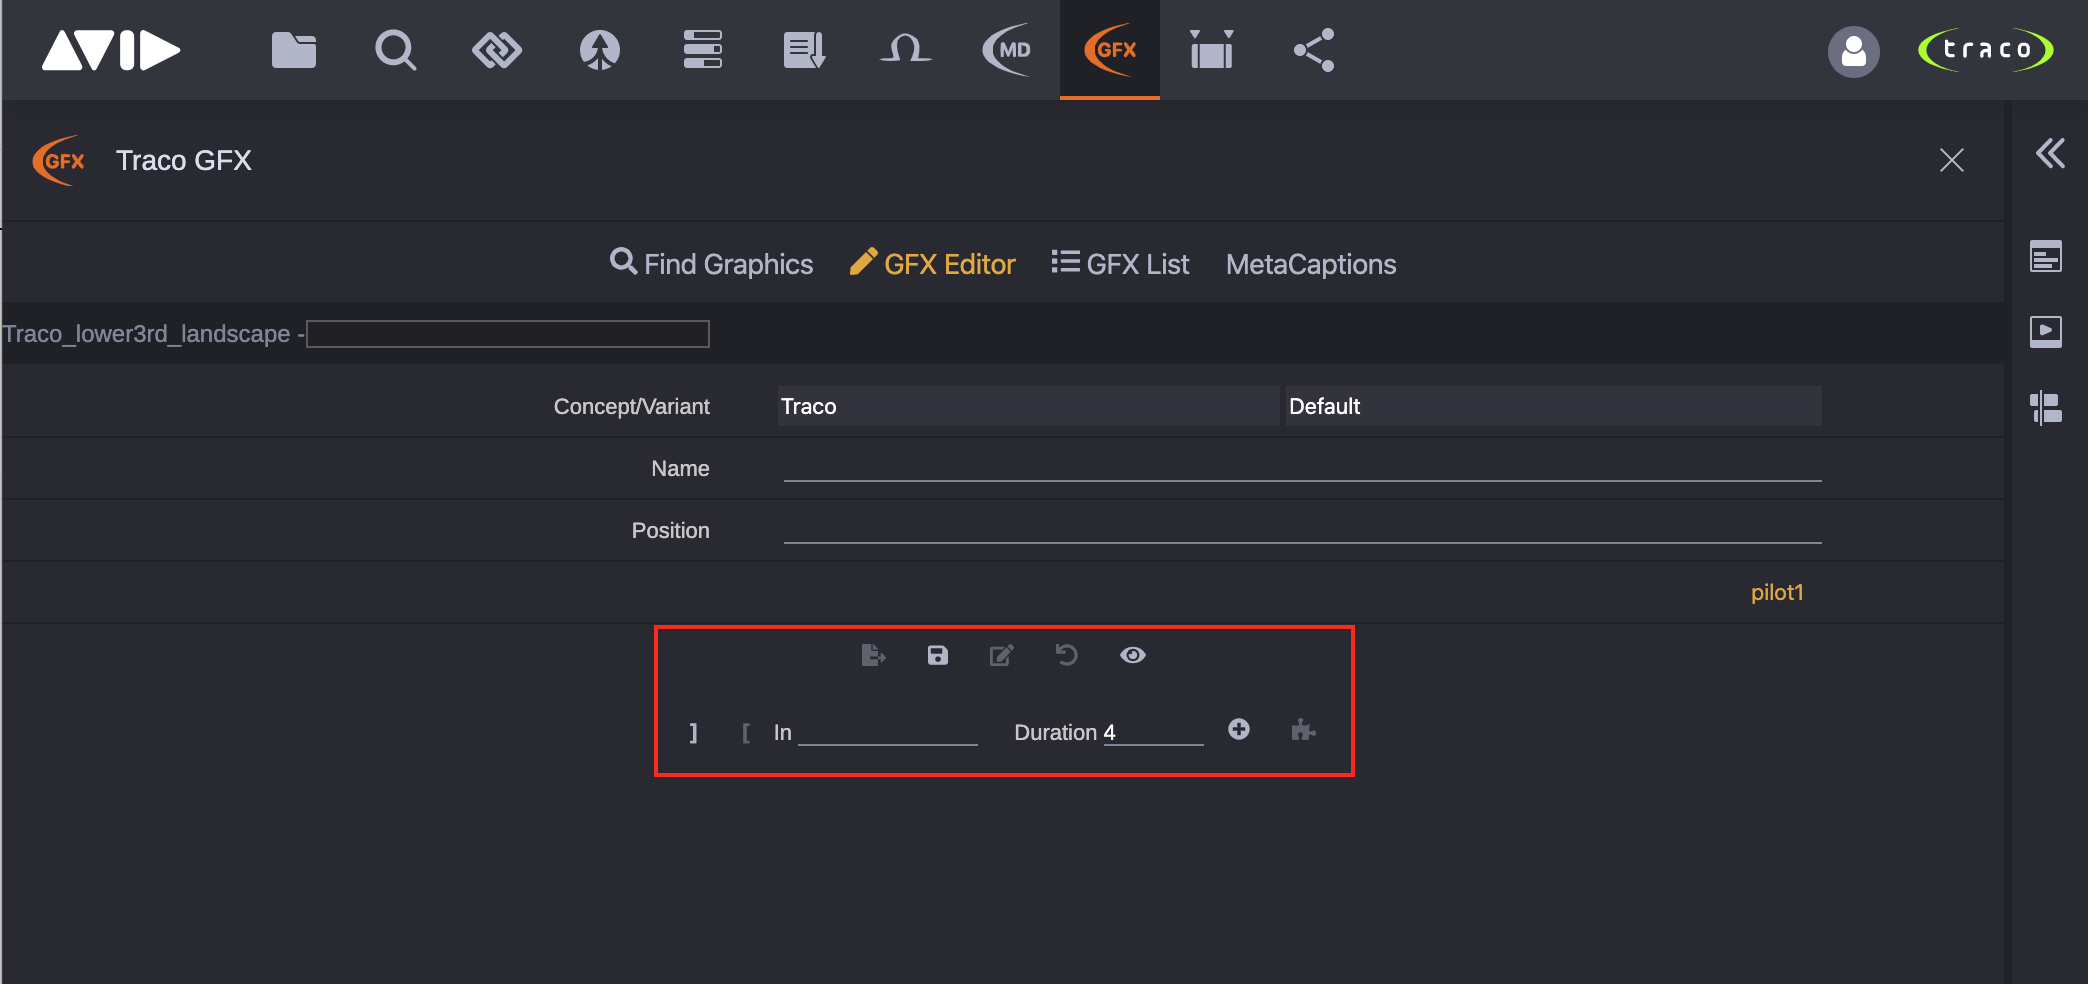This screenshot has width=2088, height=984.
Task: Switch to GFX List tab
Action: pyautogui.click(x=1120, y=264)
